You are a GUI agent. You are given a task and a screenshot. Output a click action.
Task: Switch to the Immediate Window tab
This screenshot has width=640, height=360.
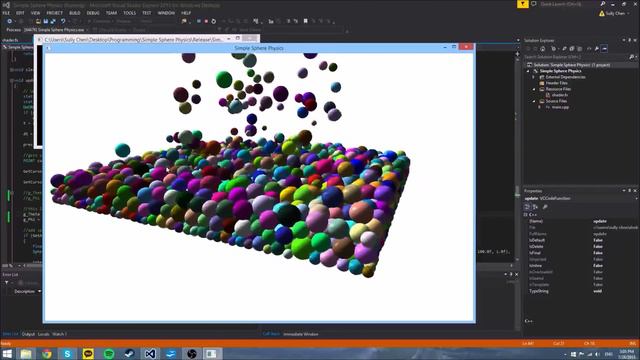(300, 334)
